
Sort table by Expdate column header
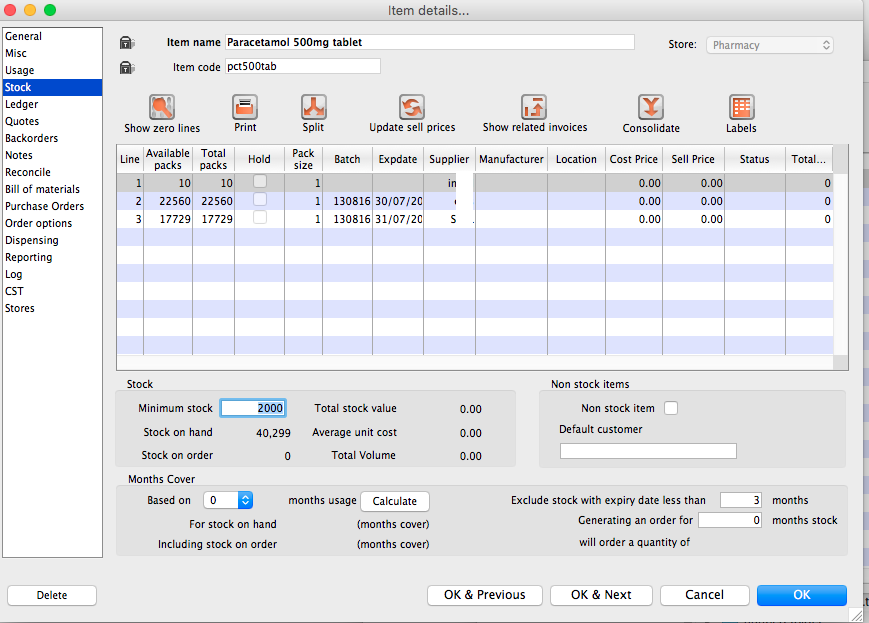click(398, 159)
